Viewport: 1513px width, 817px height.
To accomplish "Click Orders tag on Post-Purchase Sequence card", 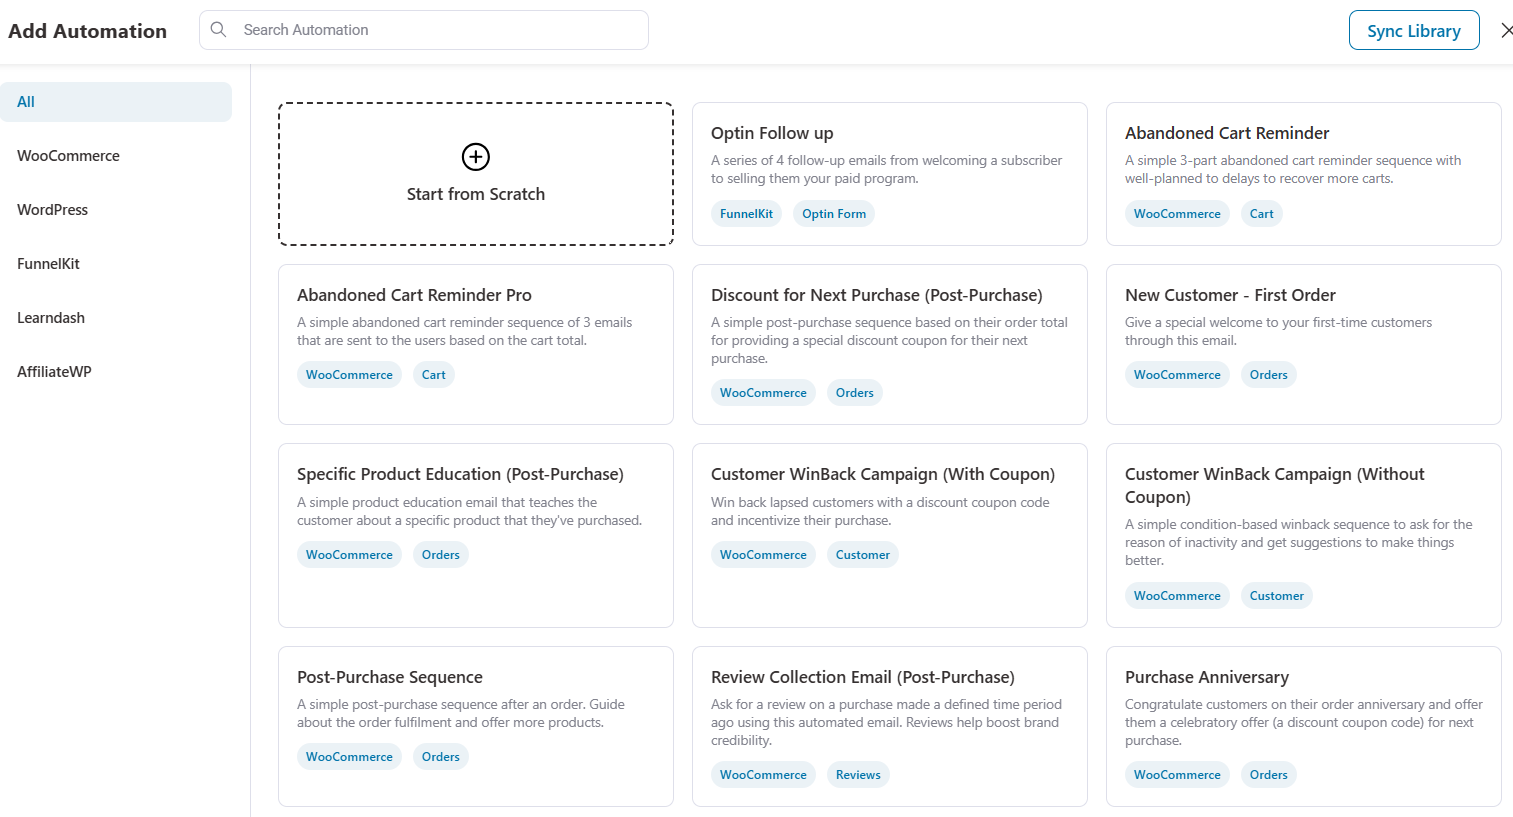I will point(441,757).
